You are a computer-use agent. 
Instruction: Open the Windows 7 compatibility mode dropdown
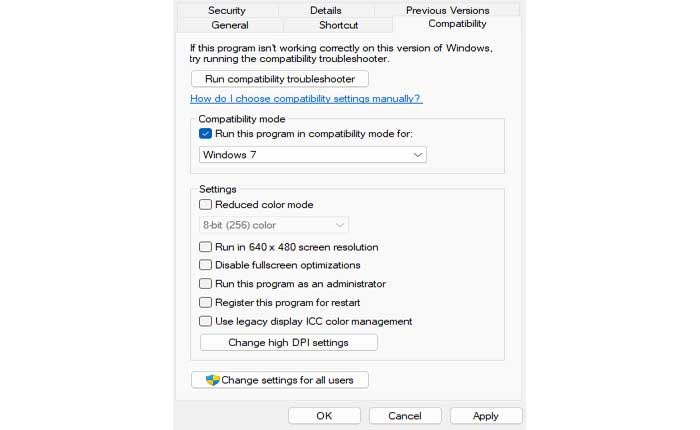click(312, 155)
